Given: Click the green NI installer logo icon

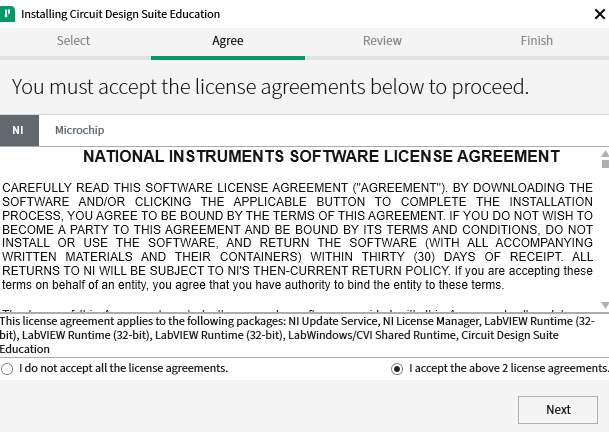Looking at the screenshot, I should click(7, 14).
